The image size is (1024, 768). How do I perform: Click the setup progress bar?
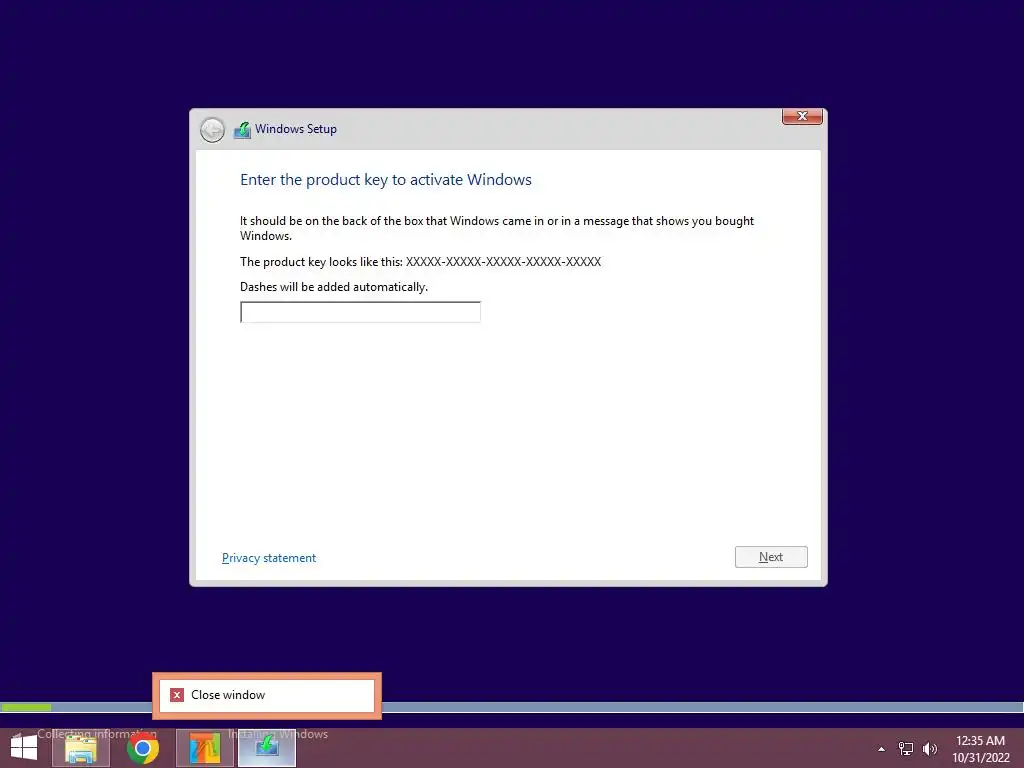[512, 707]
